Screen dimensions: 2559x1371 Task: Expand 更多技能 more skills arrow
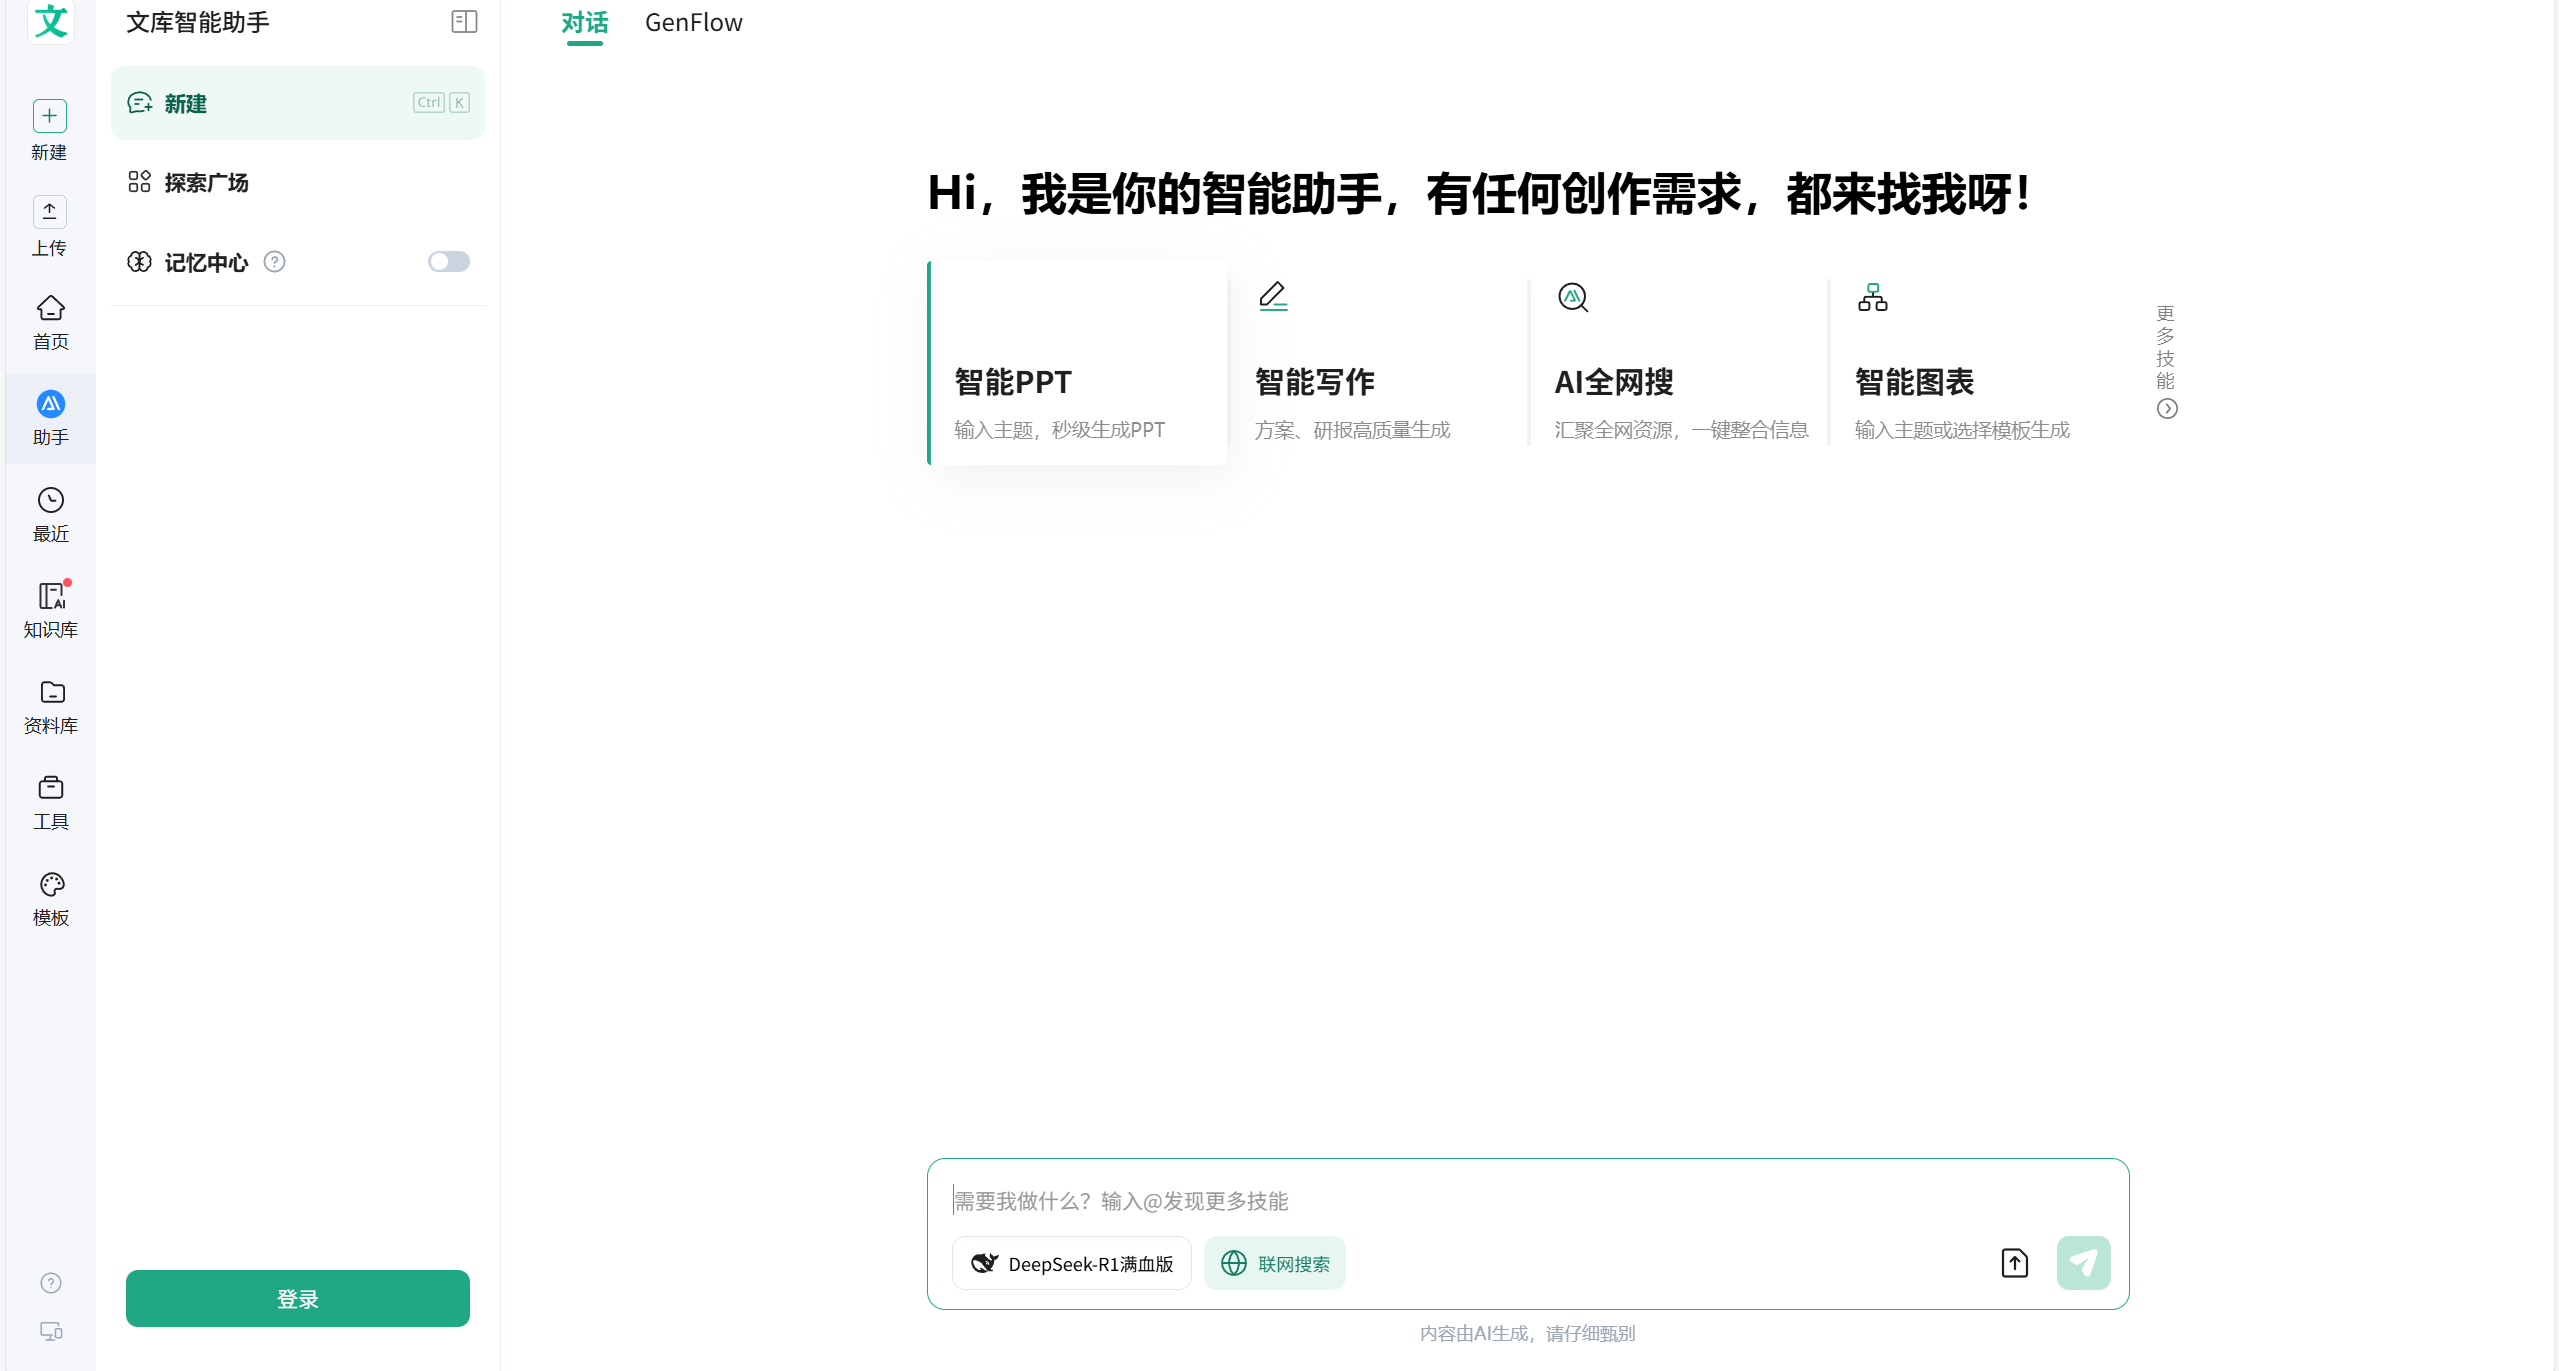2166,409
